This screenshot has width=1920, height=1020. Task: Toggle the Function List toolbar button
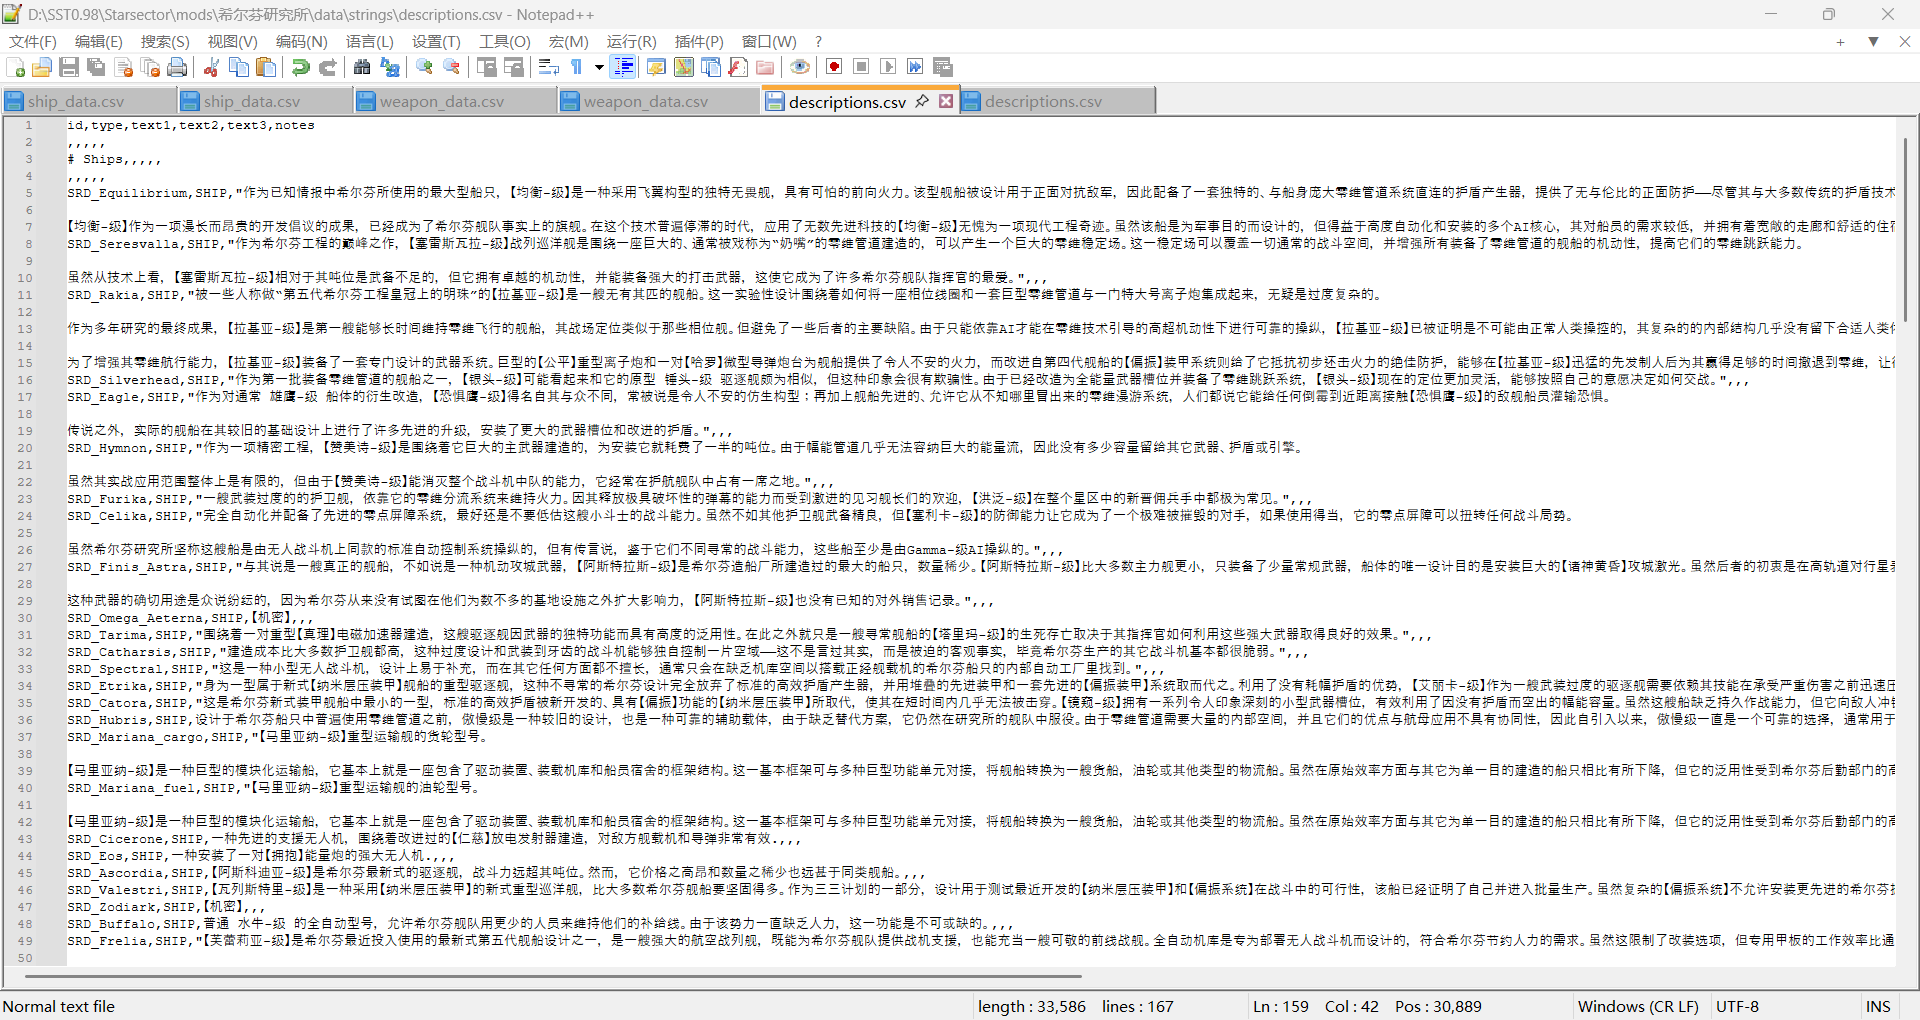click(738, 67)
